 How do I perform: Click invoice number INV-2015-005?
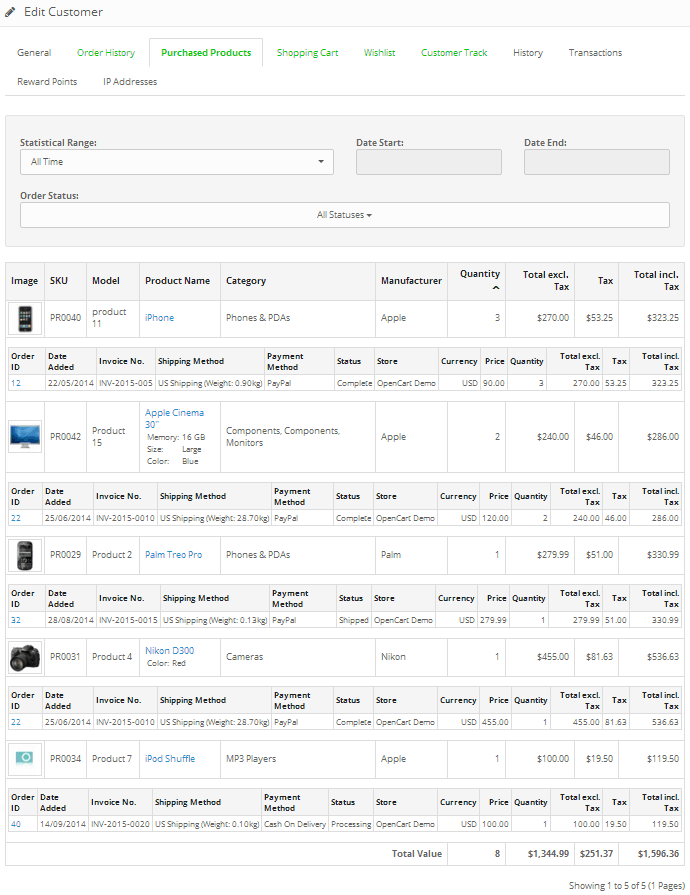(126, 384)
